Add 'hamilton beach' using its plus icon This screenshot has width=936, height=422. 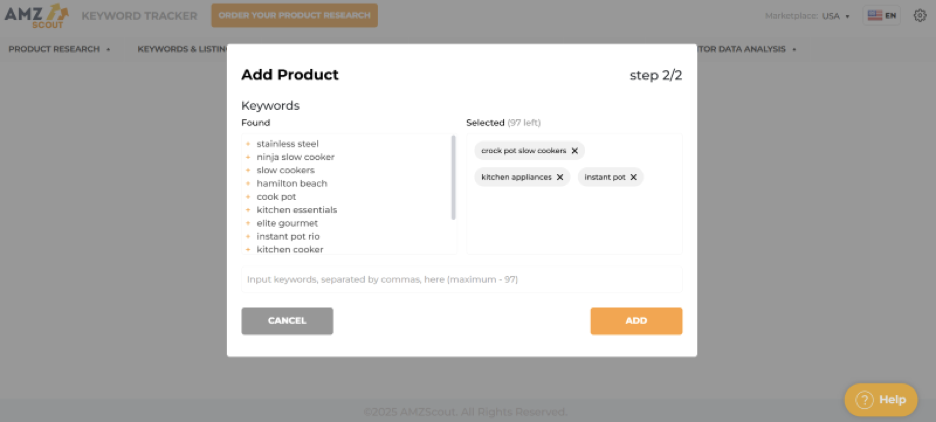pyautogui.click(x=247, y=183)
